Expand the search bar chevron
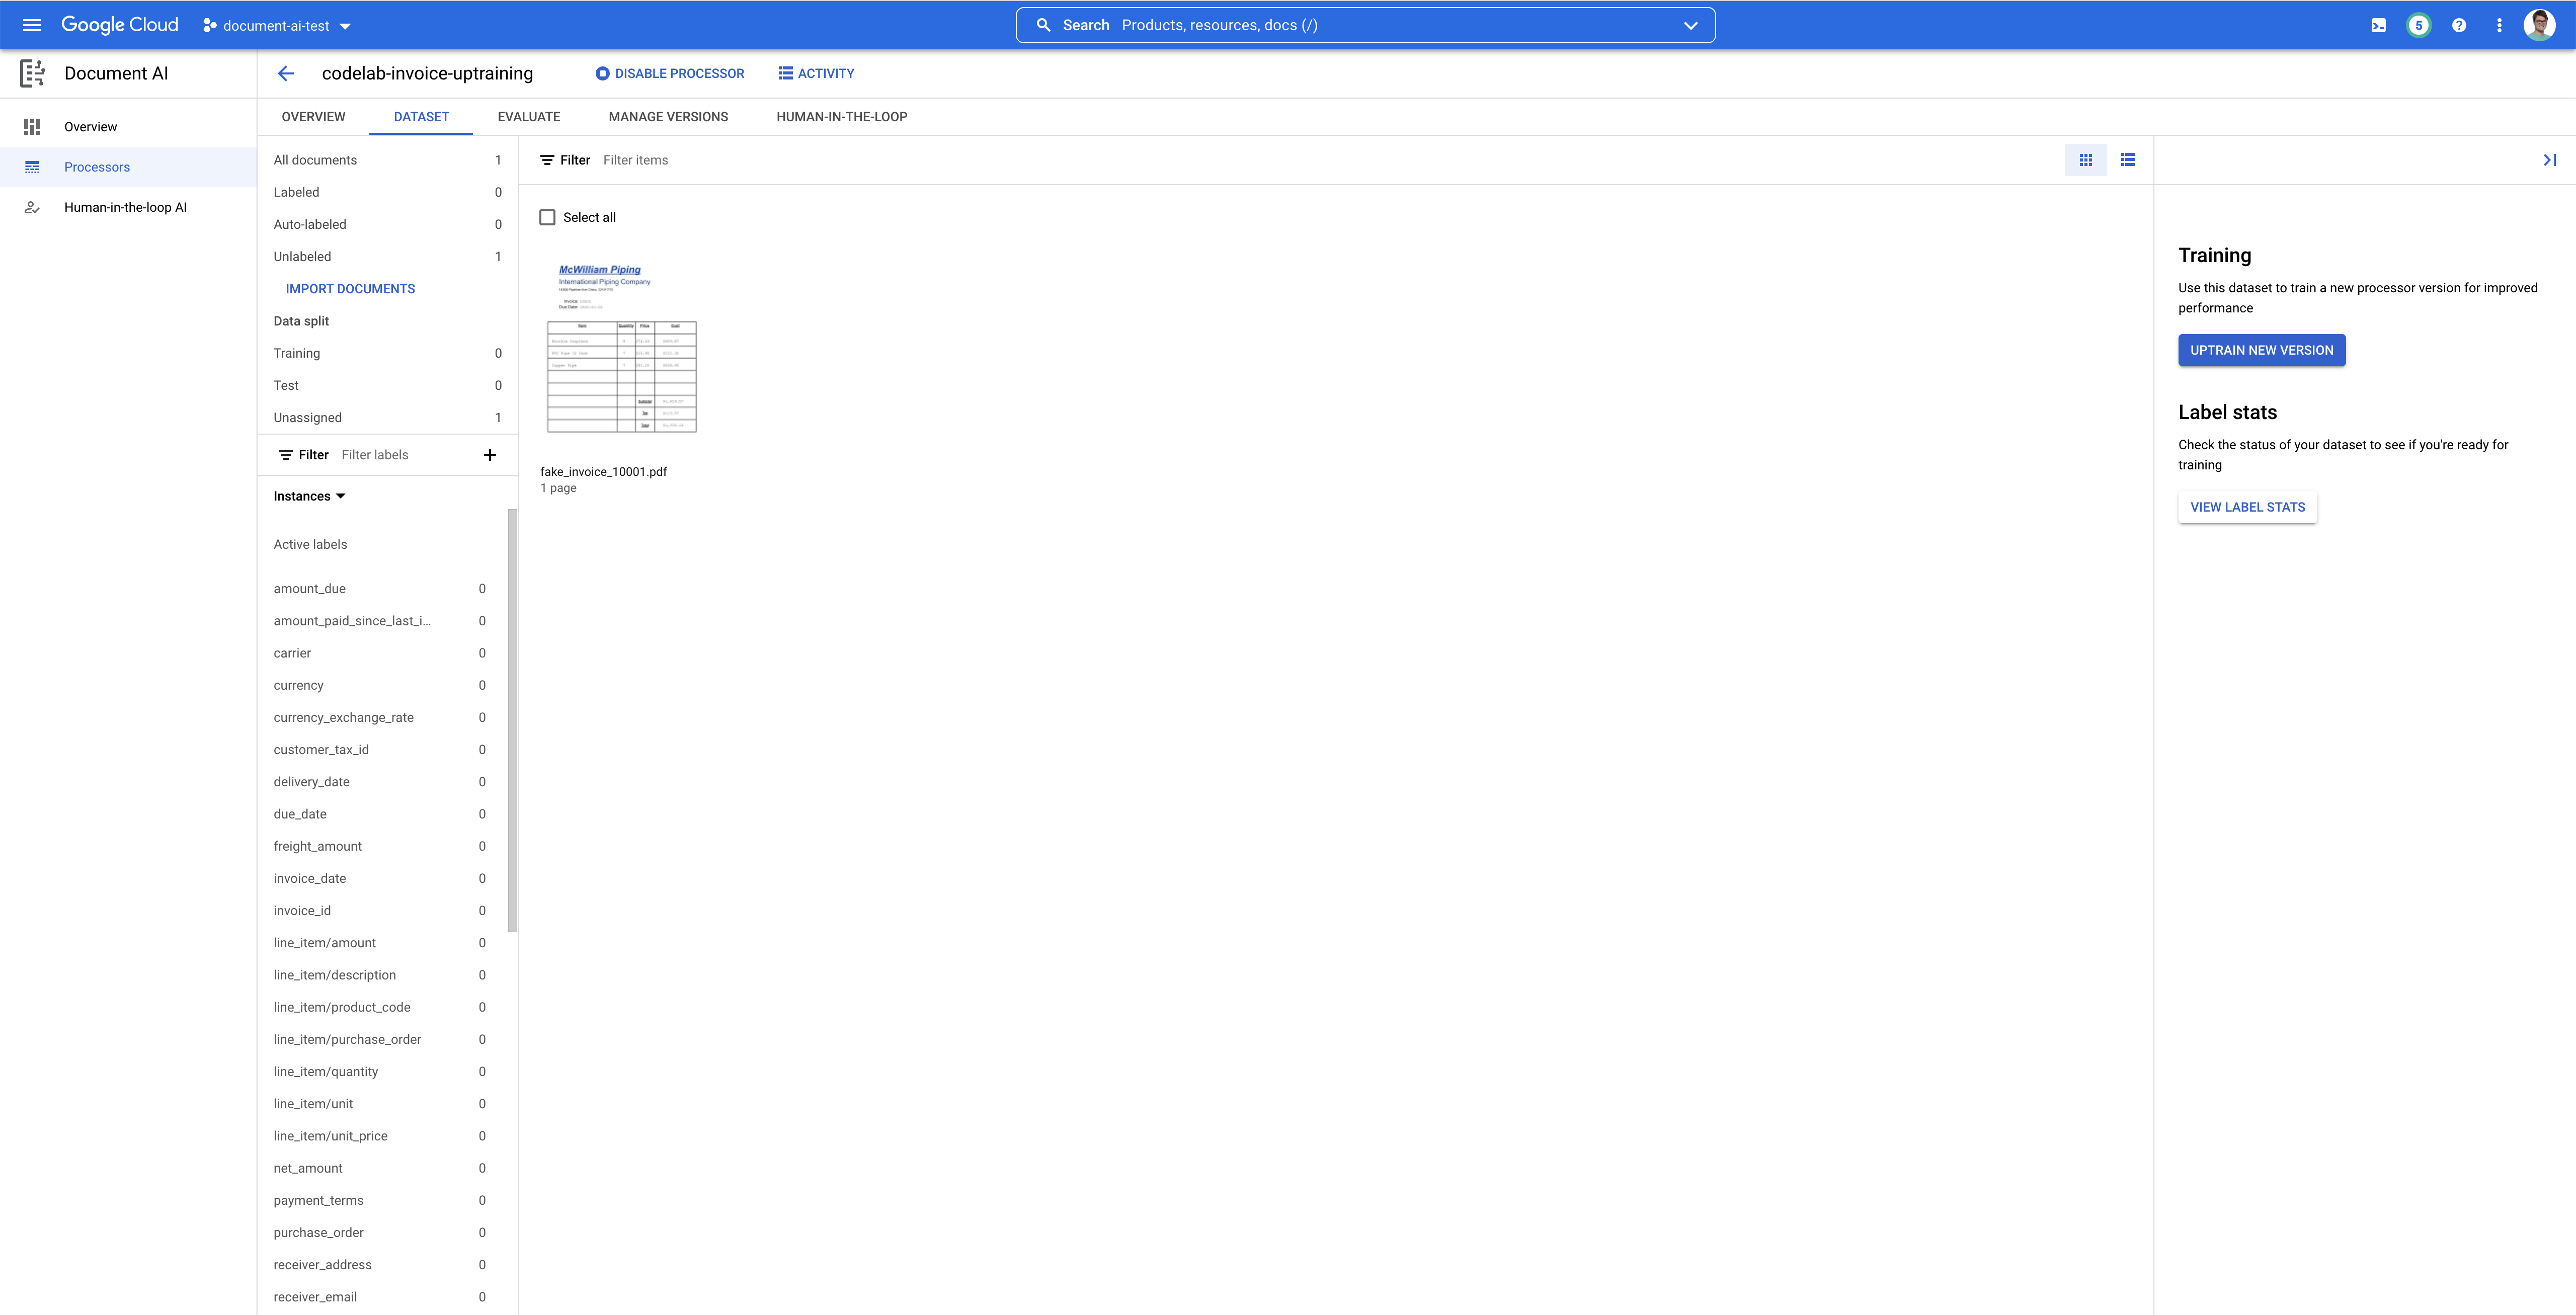 1690,24
